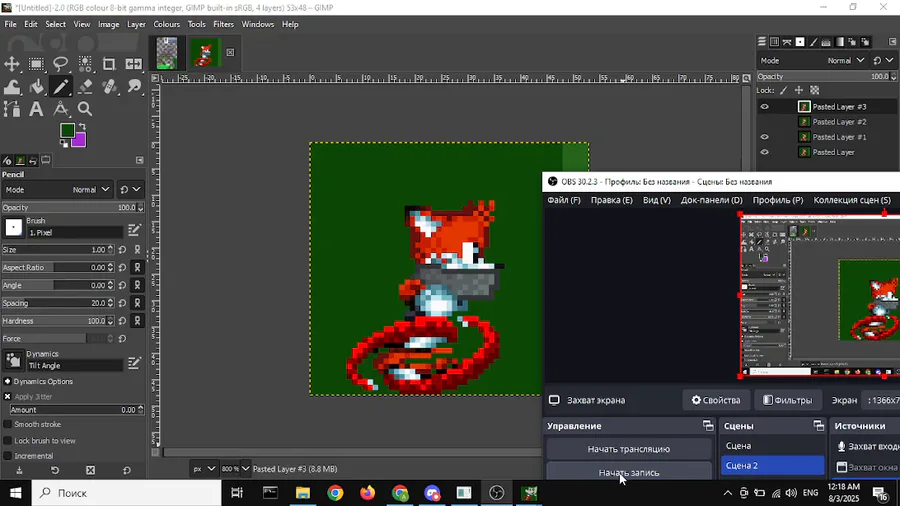Save tool preset icon
Viewport: 900px width, 506px height.
click(19, 470)
